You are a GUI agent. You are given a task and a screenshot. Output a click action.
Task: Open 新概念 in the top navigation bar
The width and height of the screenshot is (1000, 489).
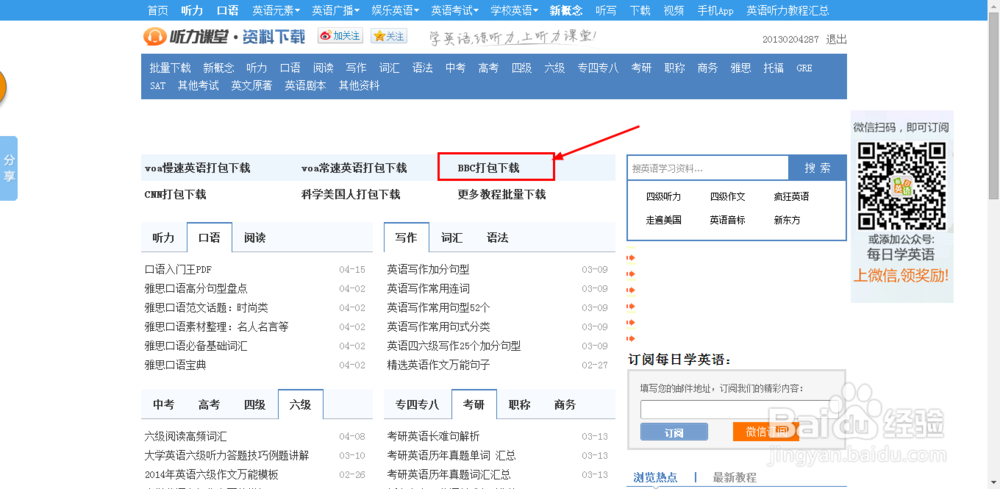tap(566, 10)
